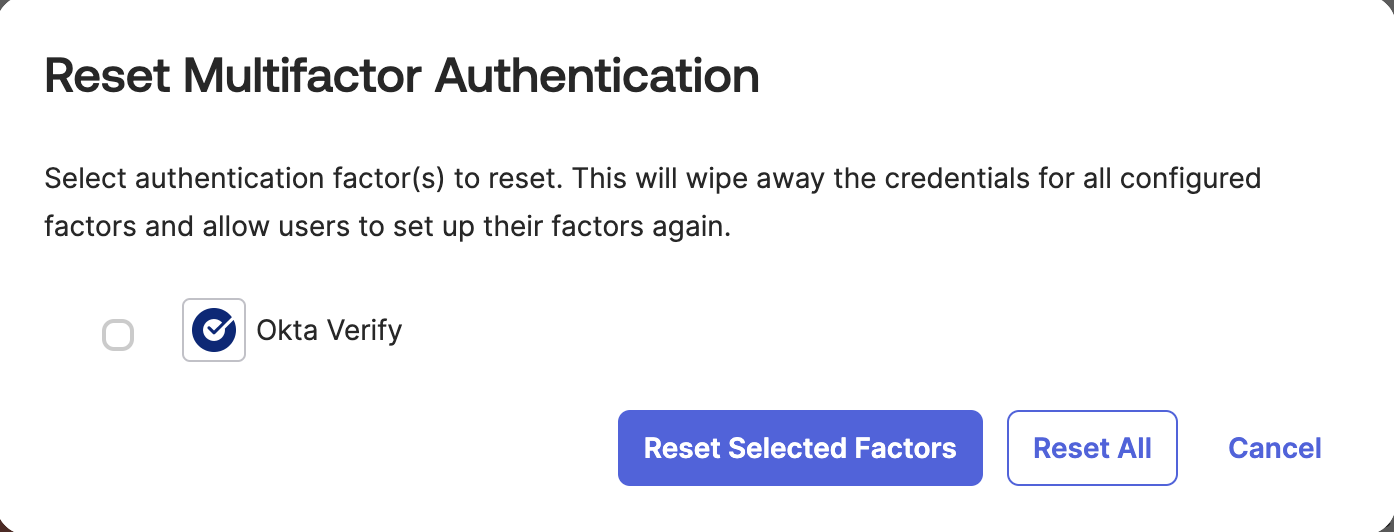This screenshot has width=1394, height=532.
Task: Confirm resetting the selected factors
Action: coord(800,448)
